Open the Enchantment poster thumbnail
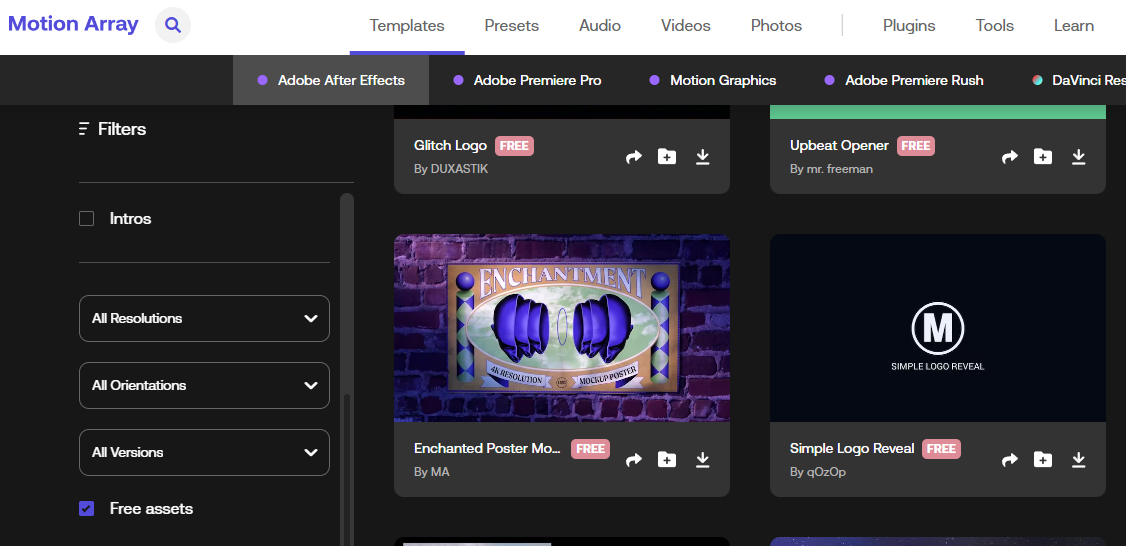Viewport: 1126px width, 546px height. (x=562, y=328)
